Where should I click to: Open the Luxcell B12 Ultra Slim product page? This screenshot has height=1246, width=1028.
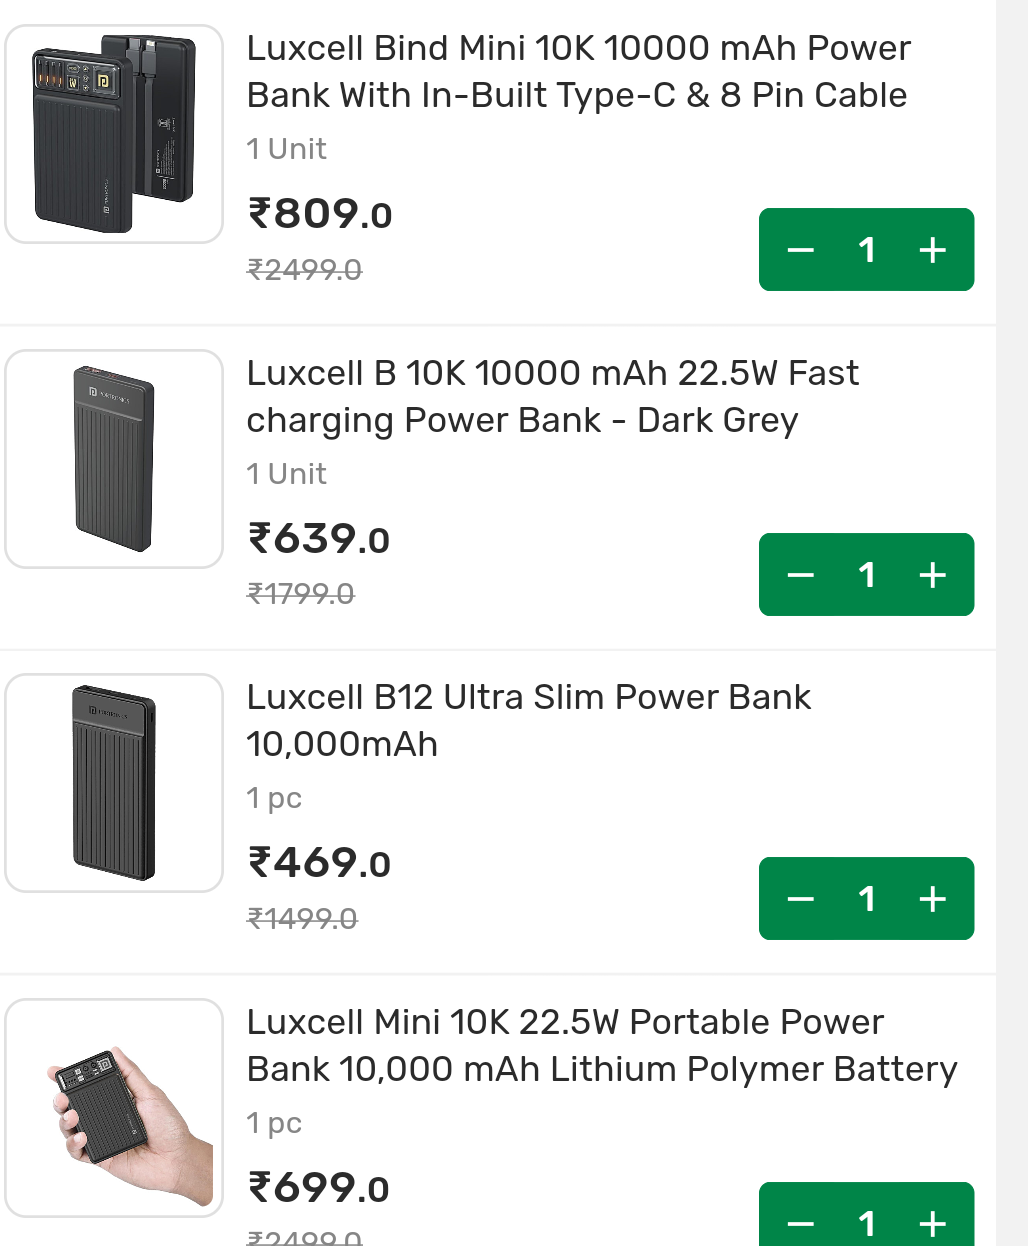coord(528,720)
